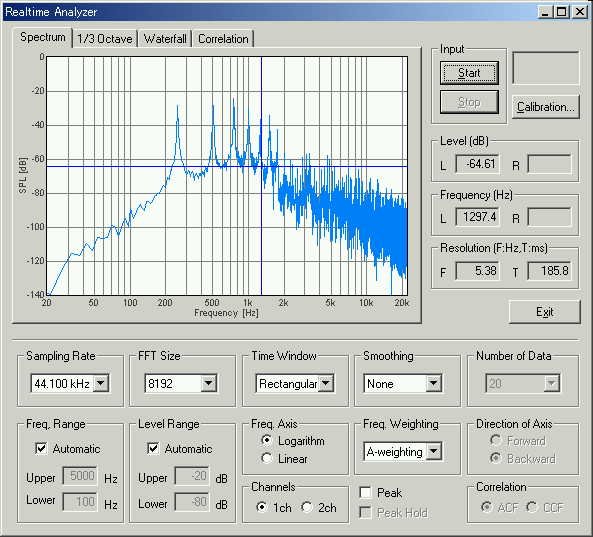This screenshot has height=537, width=593.
Task: Click the Start input button
Action: point(469,73)
